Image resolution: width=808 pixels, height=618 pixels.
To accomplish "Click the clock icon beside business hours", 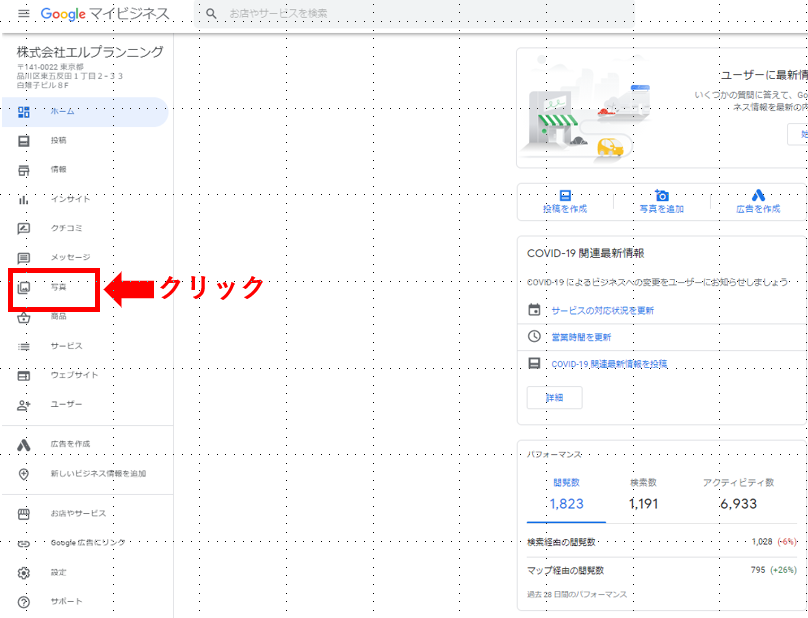I will [x=534, y=337].
